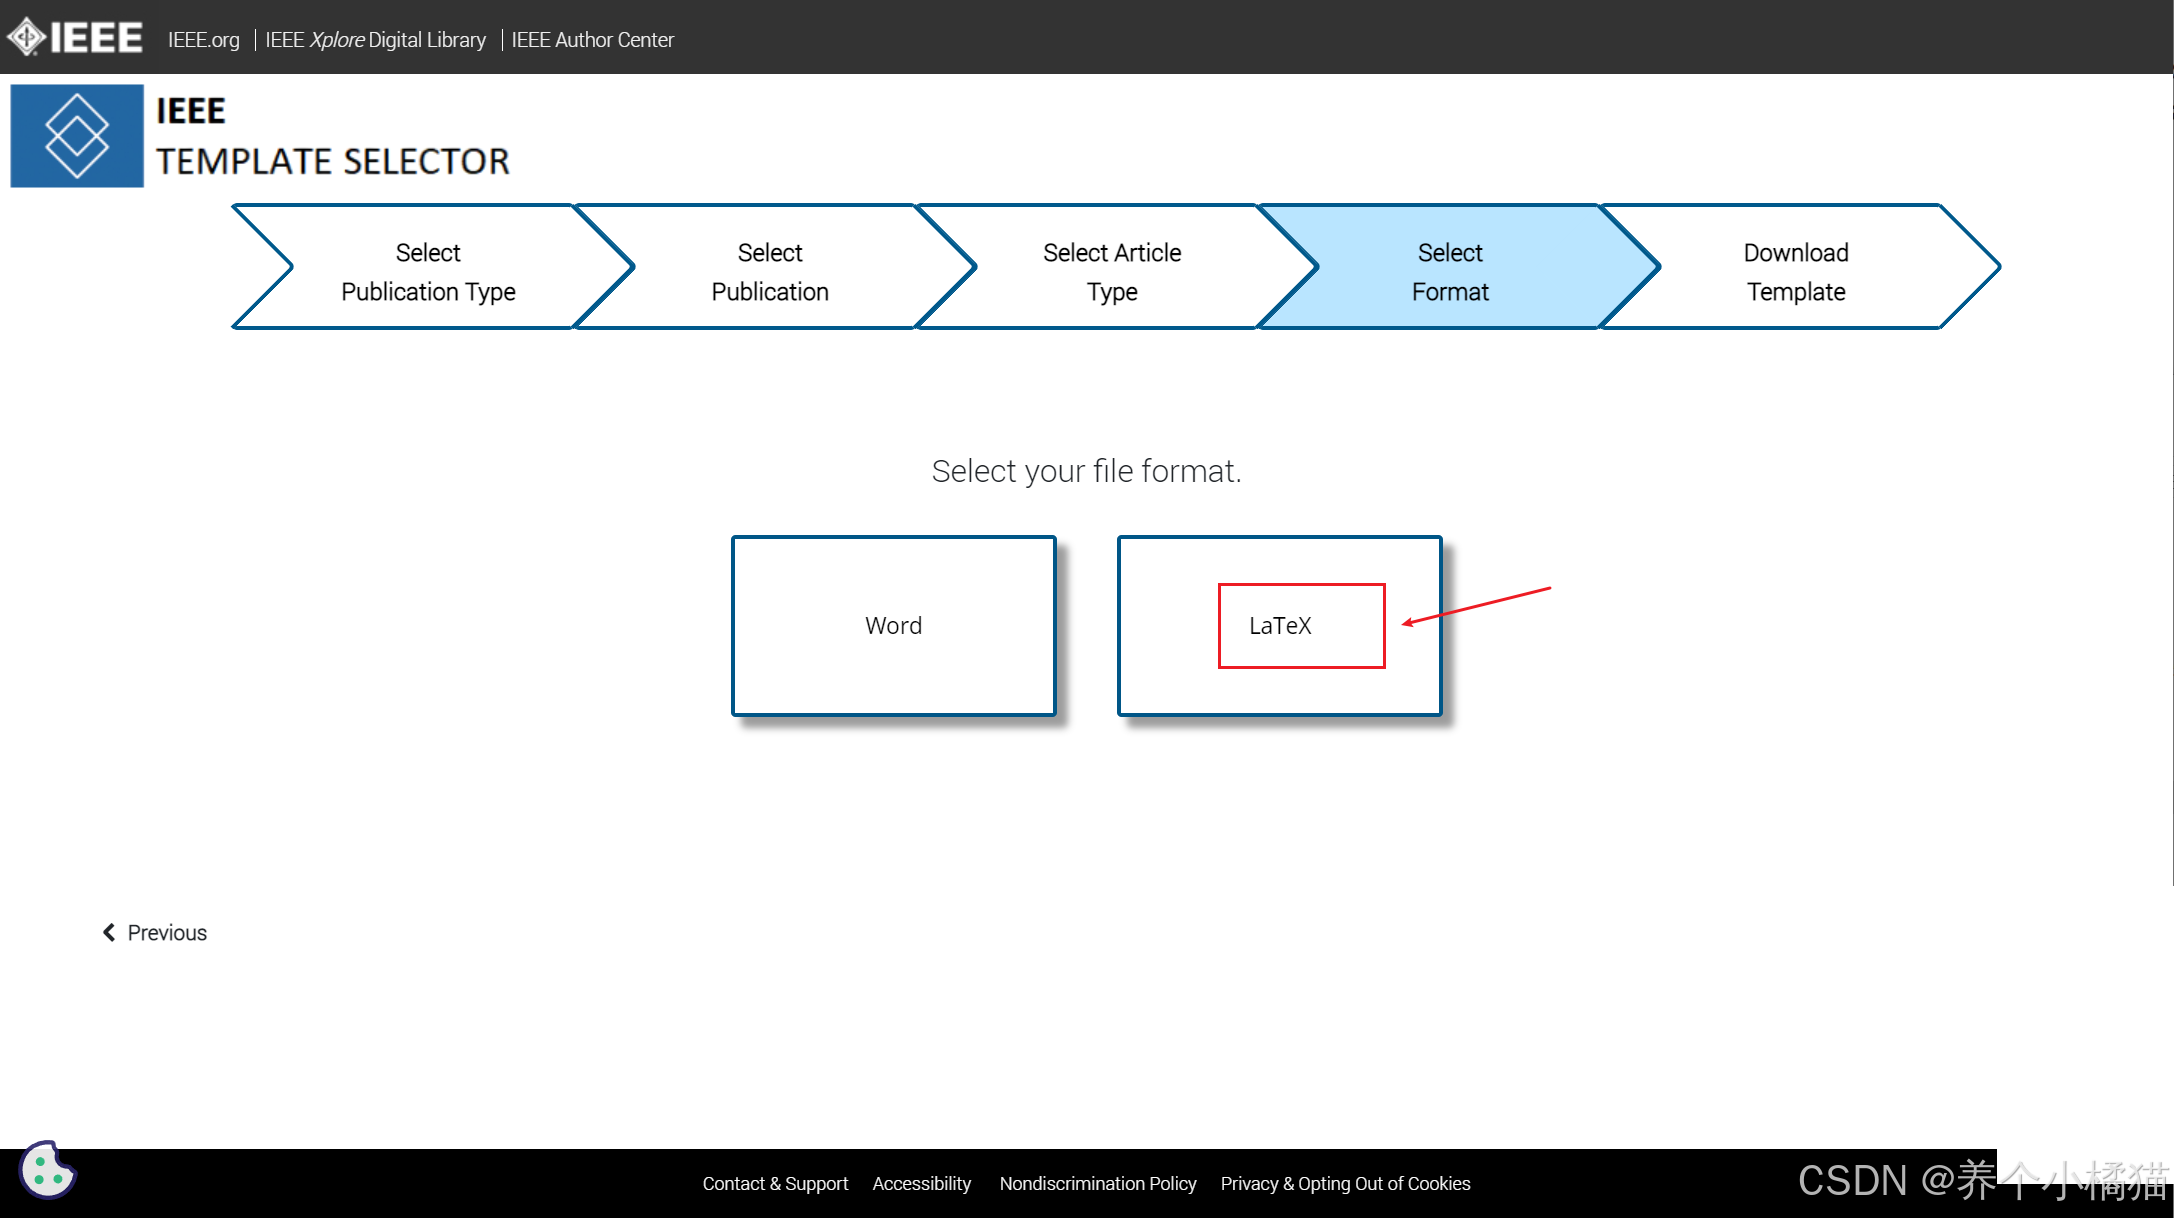Open Nondiscrimination Policy footer link
The width and height of the screenshot is (2174, 1218).
1097,1183
